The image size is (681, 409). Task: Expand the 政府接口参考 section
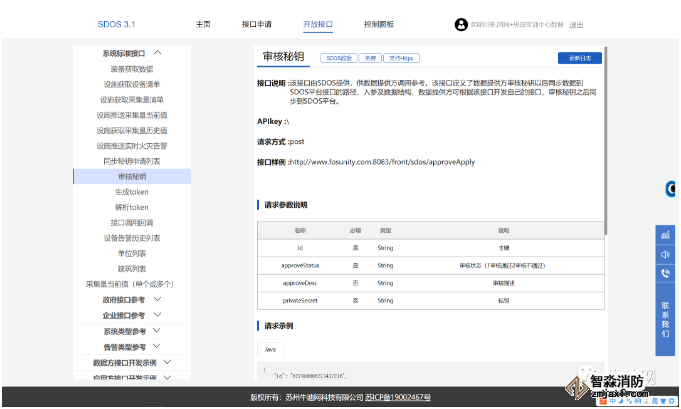pos(157,299)
